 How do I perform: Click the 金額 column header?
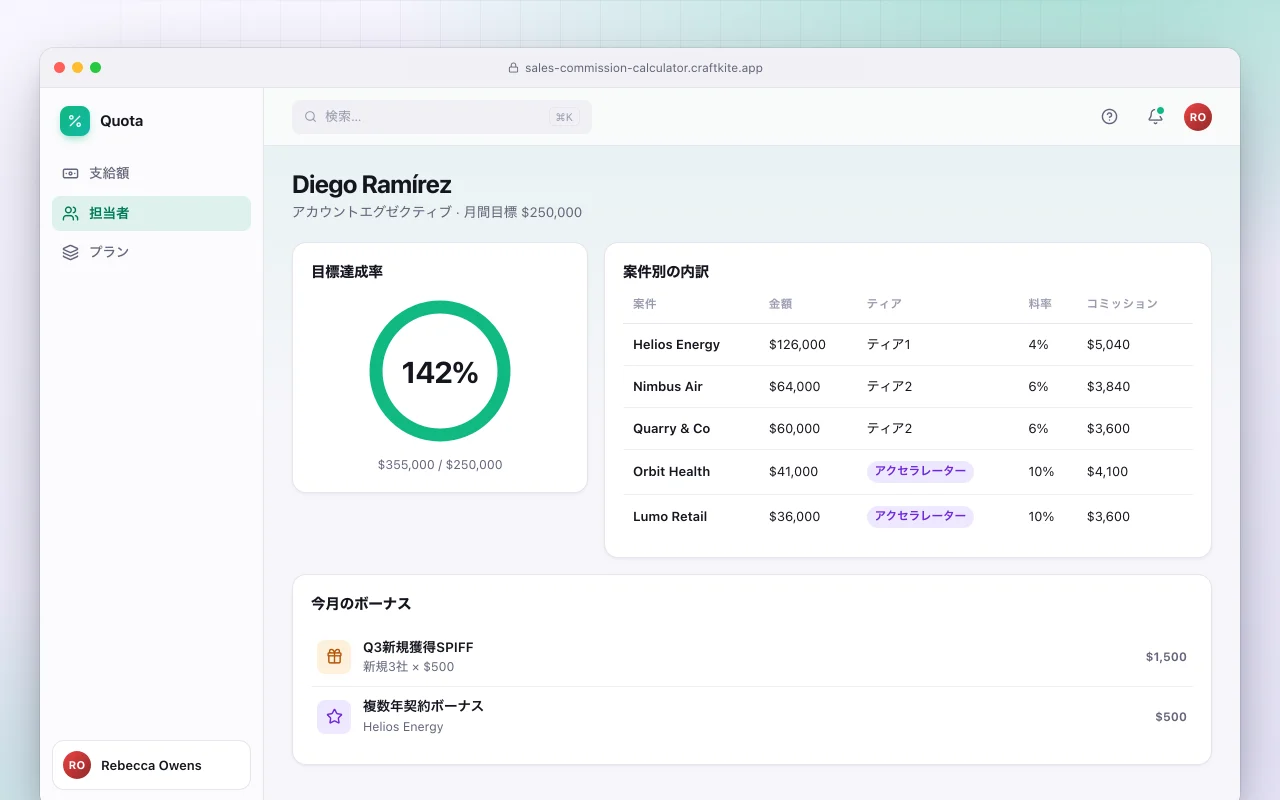[780, 304]
